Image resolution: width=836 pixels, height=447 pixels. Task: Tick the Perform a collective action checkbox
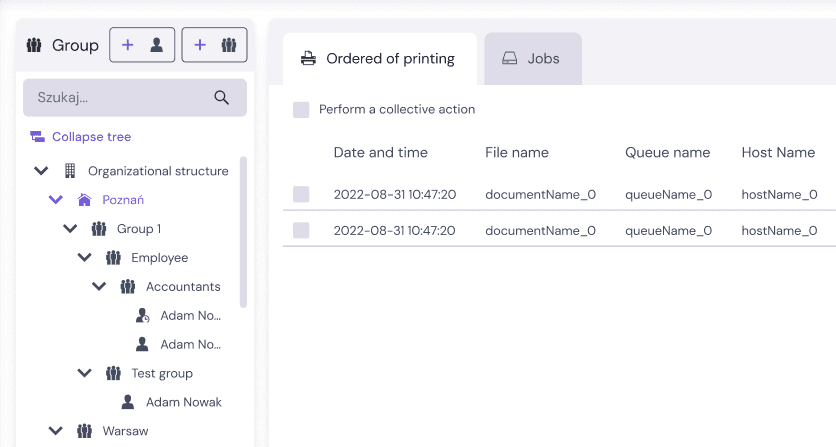pyautogui.click(x=301, y=110)
